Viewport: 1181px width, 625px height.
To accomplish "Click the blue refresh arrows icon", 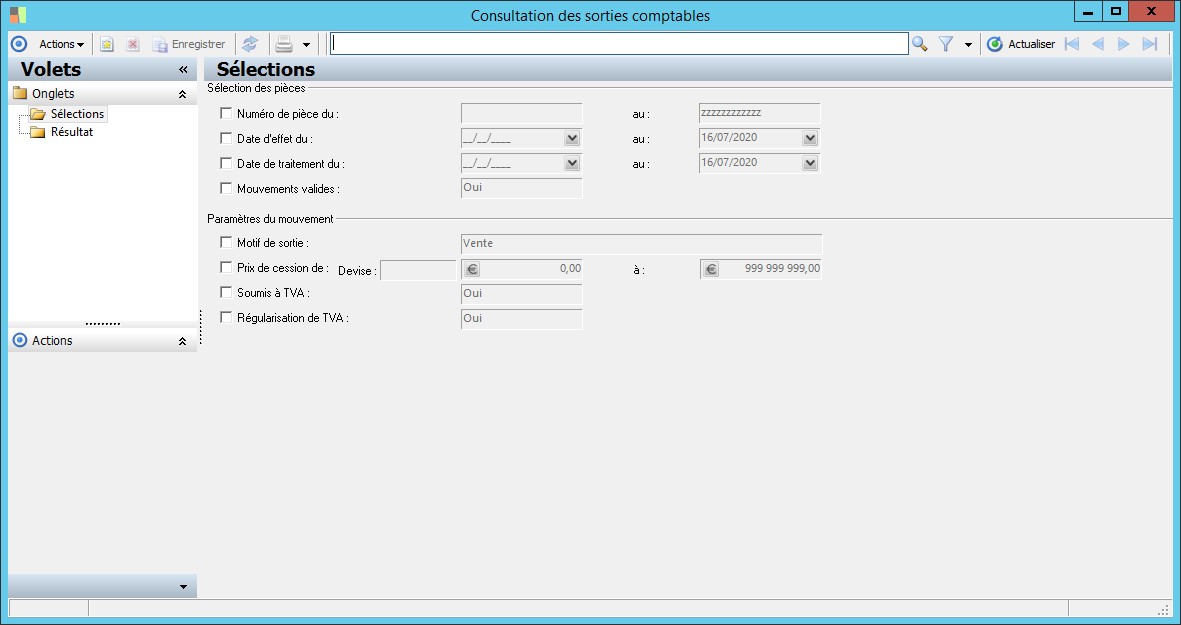I will [x=250, y=44].
